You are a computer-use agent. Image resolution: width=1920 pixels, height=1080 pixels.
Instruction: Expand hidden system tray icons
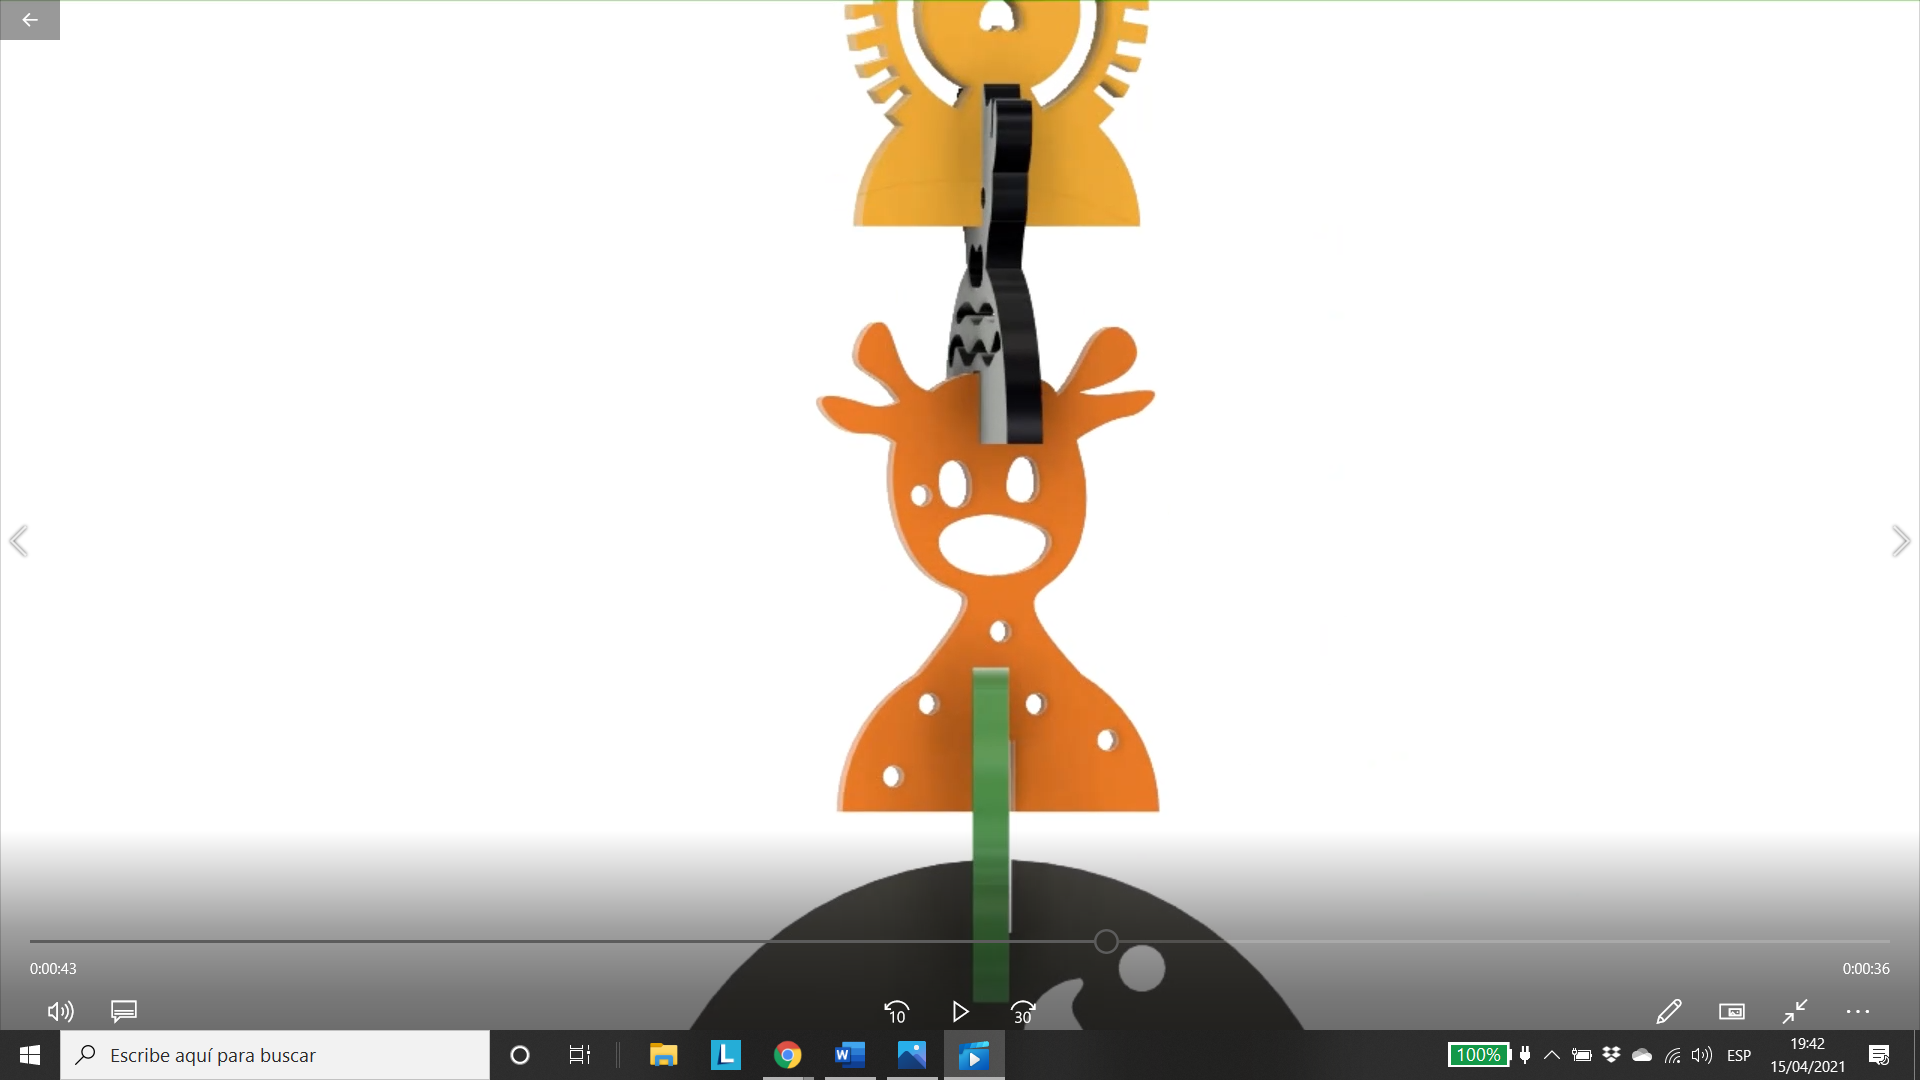(1552, 1055)
